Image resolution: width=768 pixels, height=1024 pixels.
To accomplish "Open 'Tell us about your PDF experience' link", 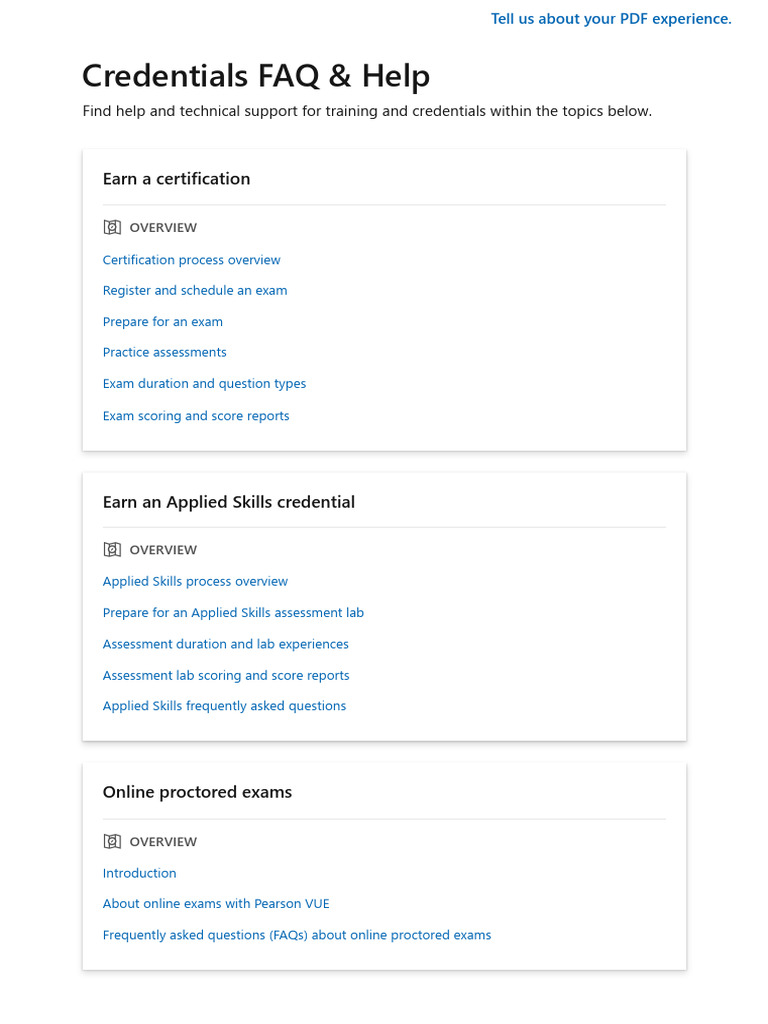I will pos(611,19).
